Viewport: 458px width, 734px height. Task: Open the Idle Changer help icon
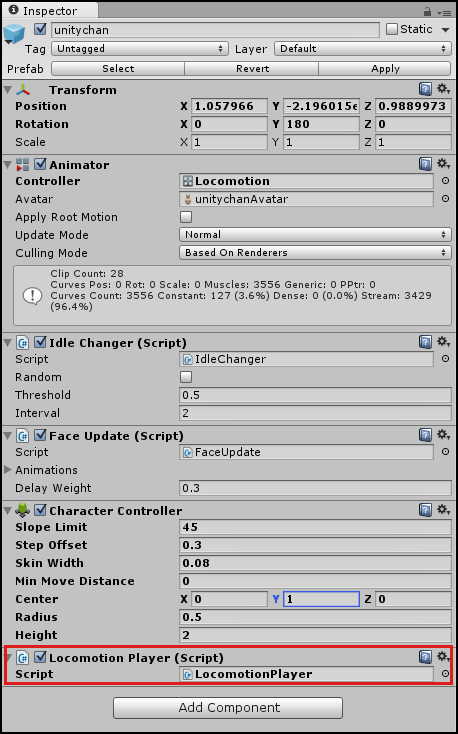[425, 342]
